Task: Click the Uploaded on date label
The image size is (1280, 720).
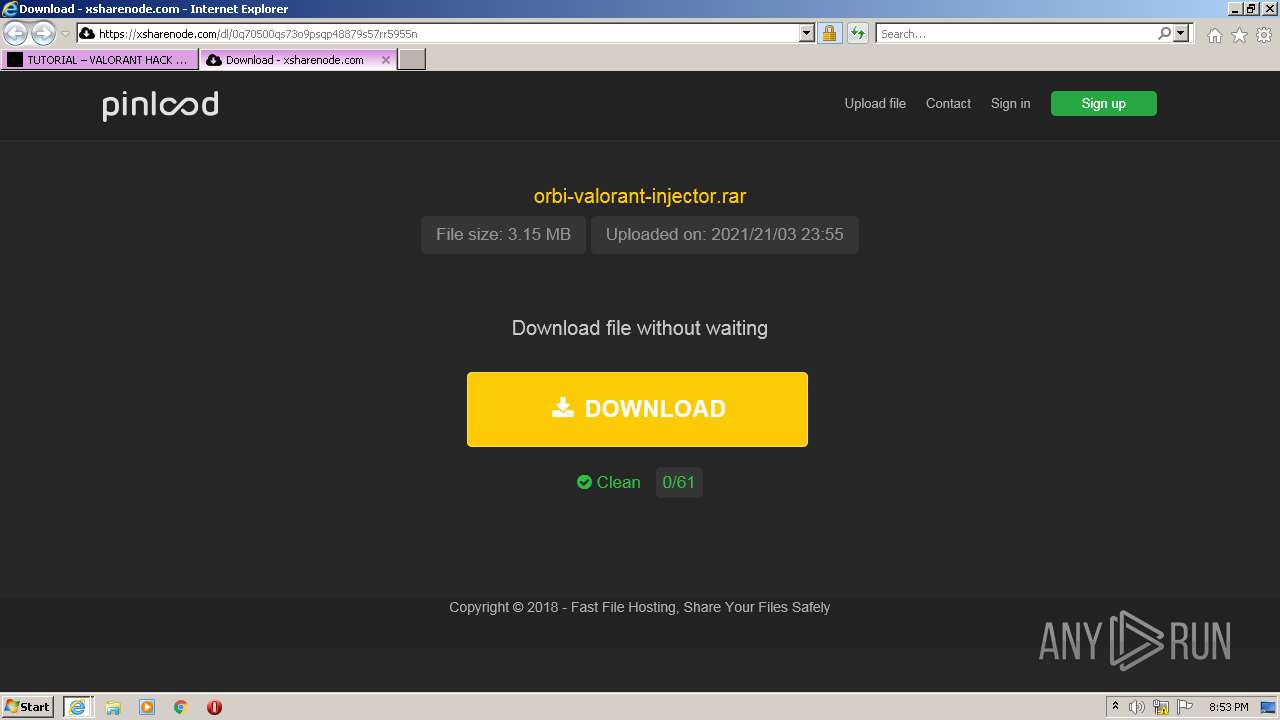Action: coord(724,235)
